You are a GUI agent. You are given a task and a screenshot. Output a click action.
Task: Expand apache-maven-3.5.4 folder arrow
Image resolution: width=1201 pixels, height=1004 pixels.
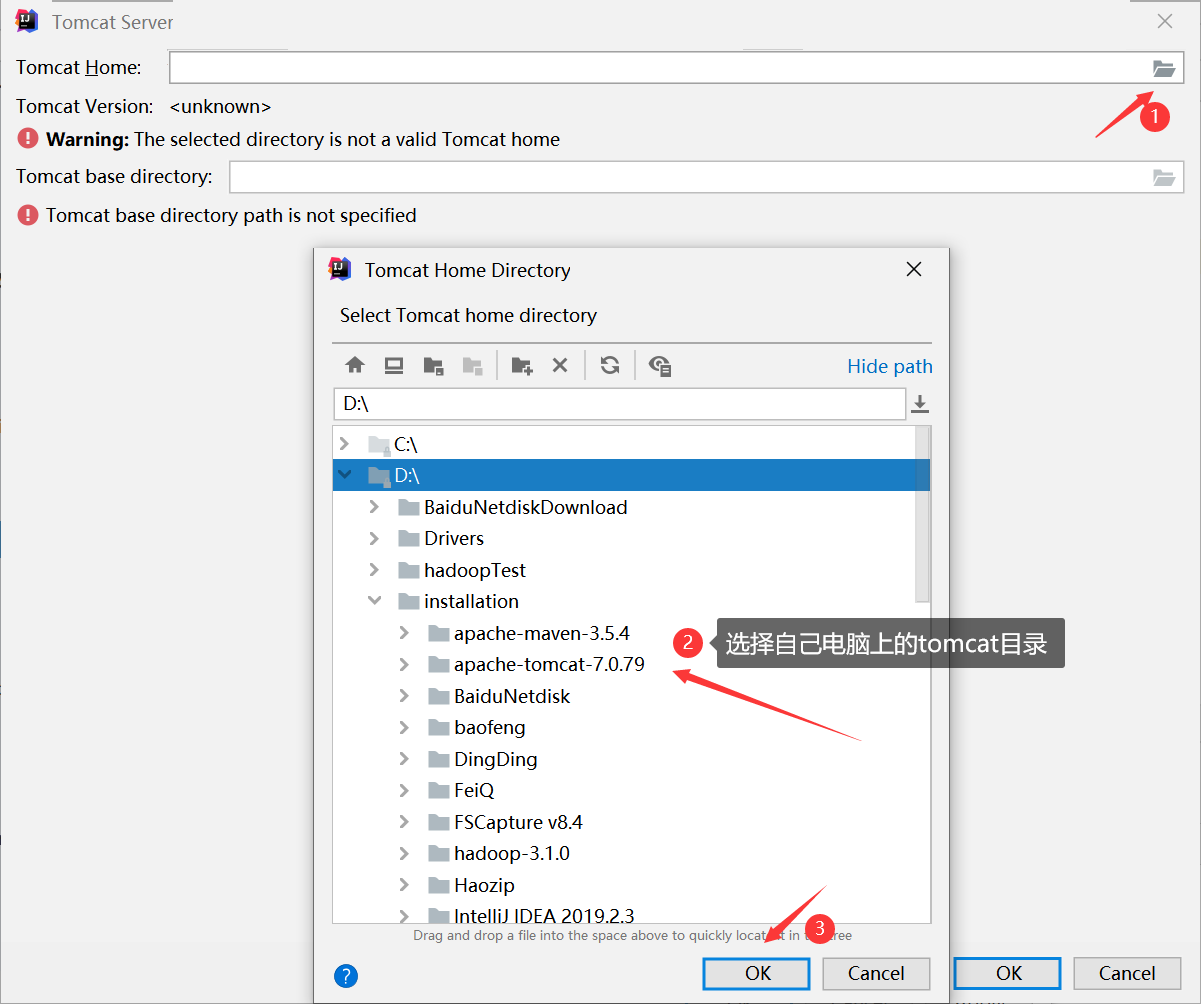(x=404, y=633)
